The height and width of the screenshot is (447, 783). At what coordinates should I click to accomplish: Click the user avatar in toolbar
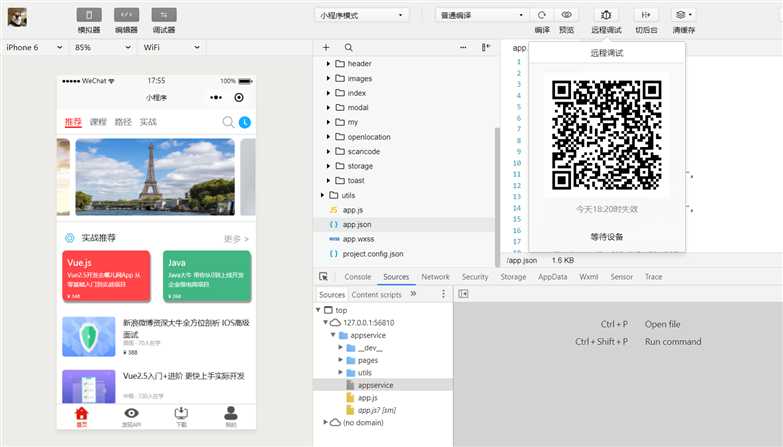coord(17,18)
